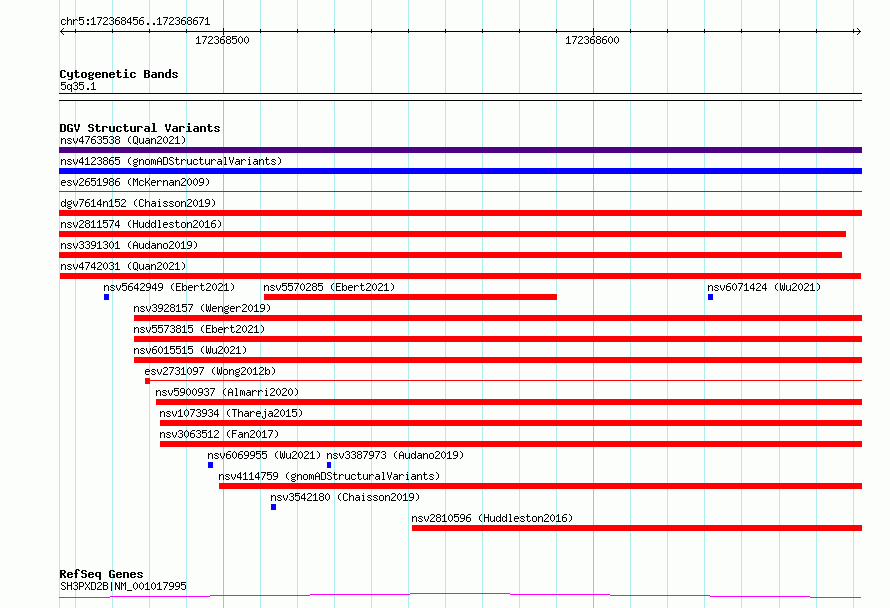Viewport: 890px width, 608px height.
Task: Click the nsv6069955 (Wu2021) blue marker
Action: pos(211,465)
